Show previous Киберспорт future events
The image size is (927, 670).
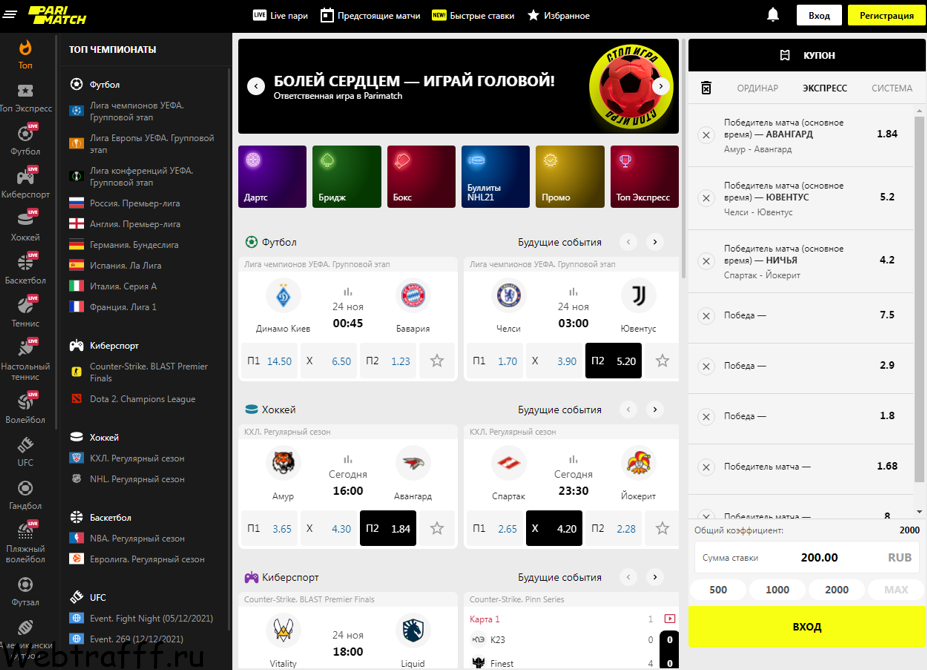pos(628,577)
